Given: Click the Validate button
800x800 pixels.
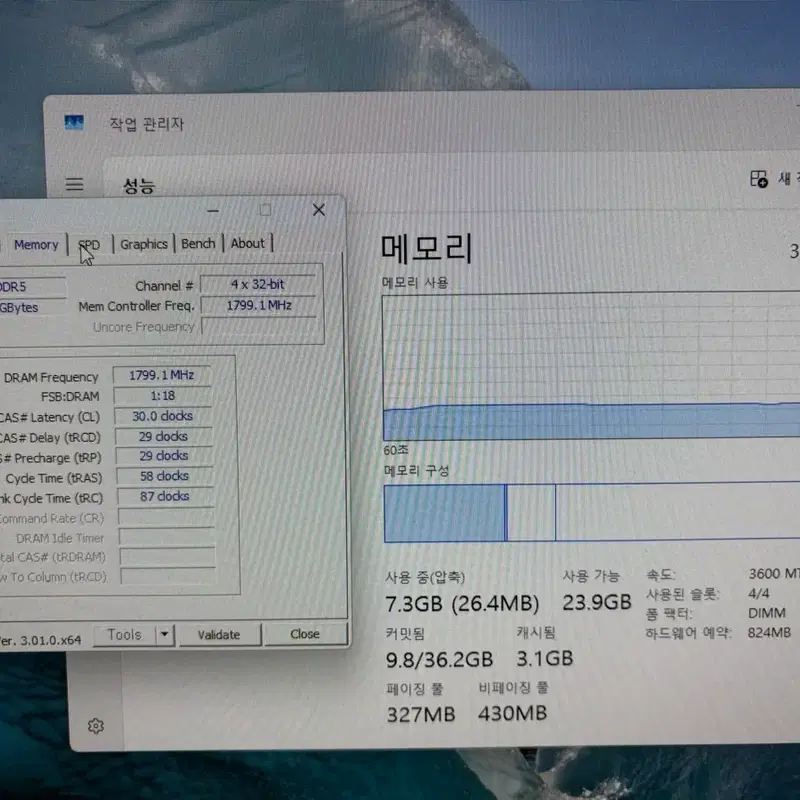Looking at the screenshot, I should pyautogui.click(x=219, y=634).
